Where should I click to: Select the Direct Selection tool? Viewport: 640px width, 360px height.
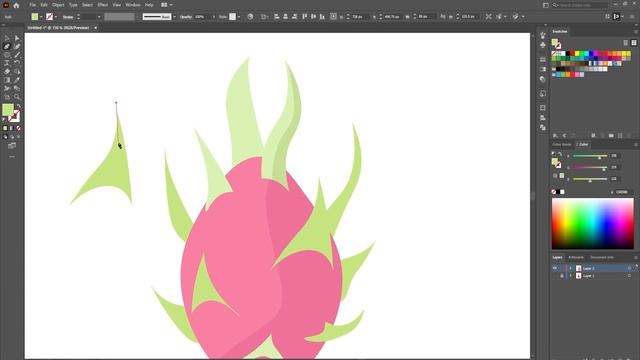[17, 38]
